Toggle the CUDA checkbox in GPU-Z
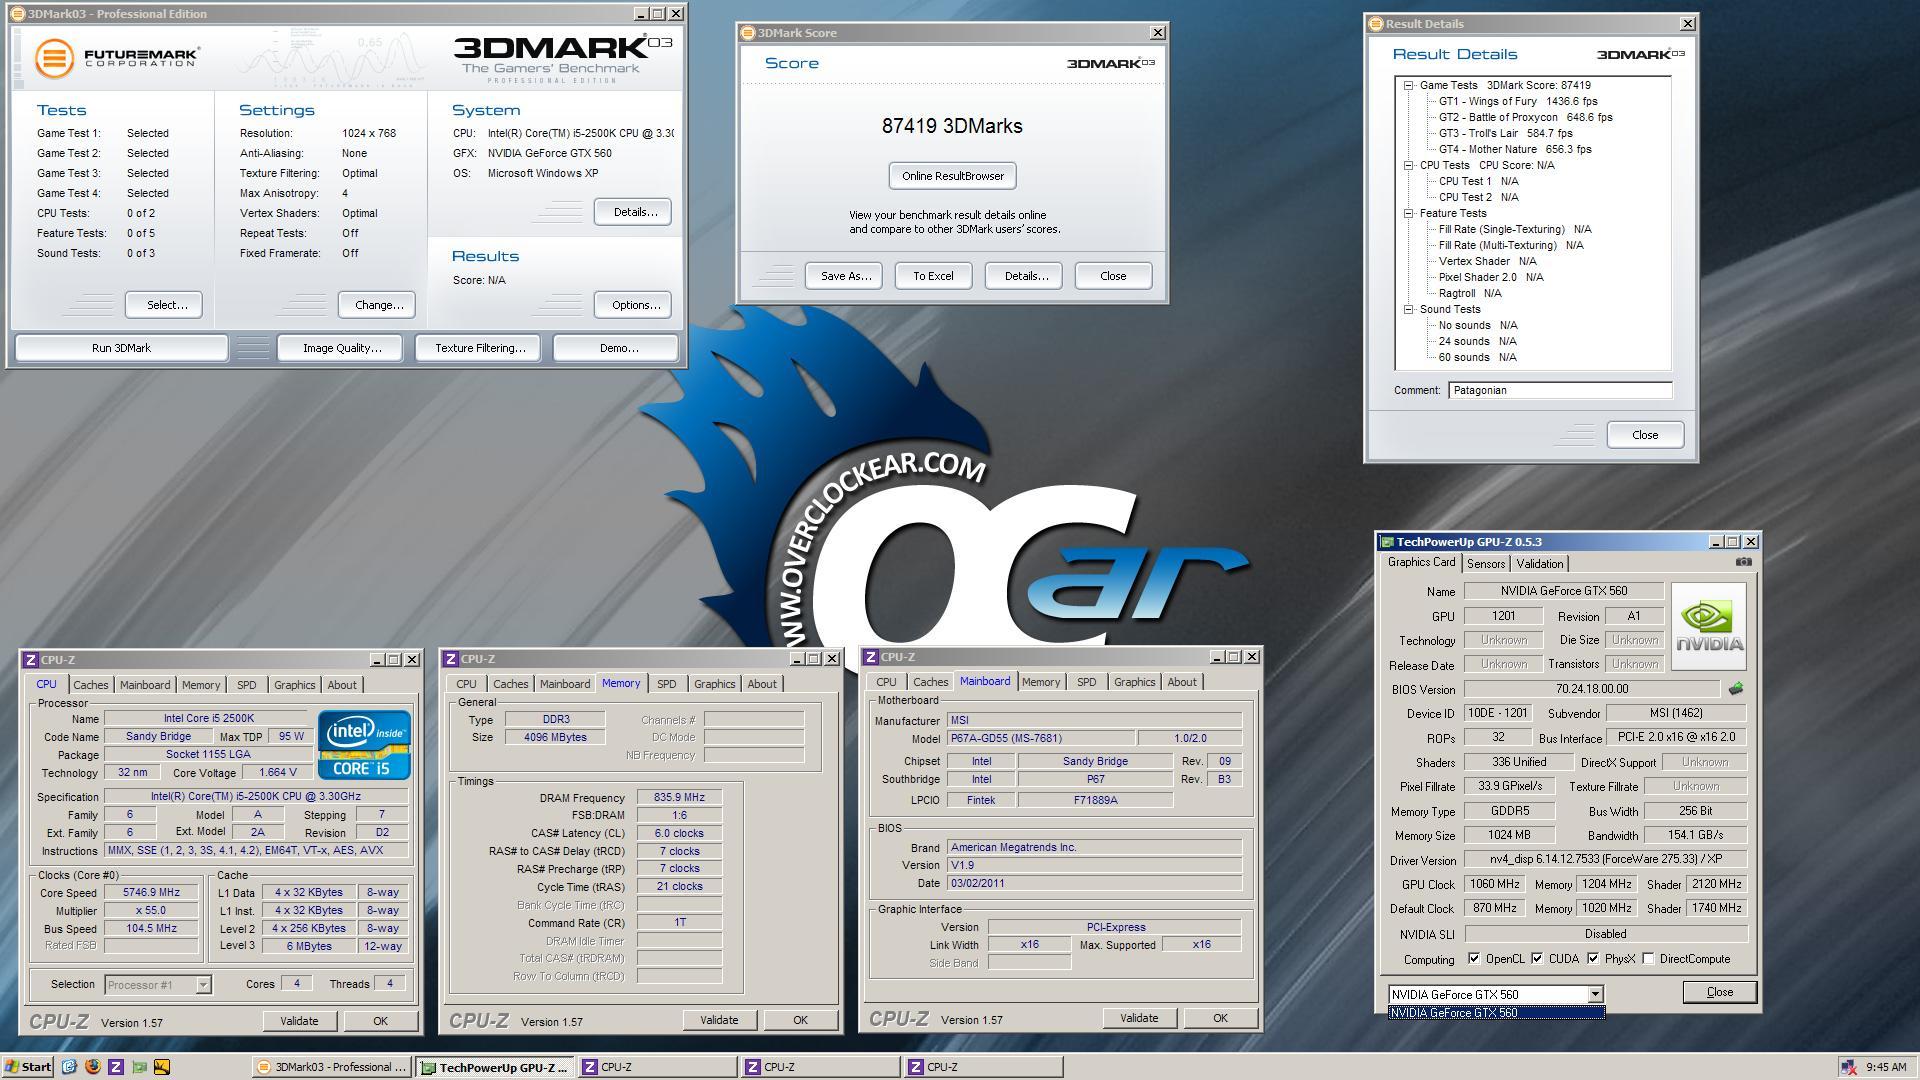1920x1080 pixels. click(x=1537, y=958)
